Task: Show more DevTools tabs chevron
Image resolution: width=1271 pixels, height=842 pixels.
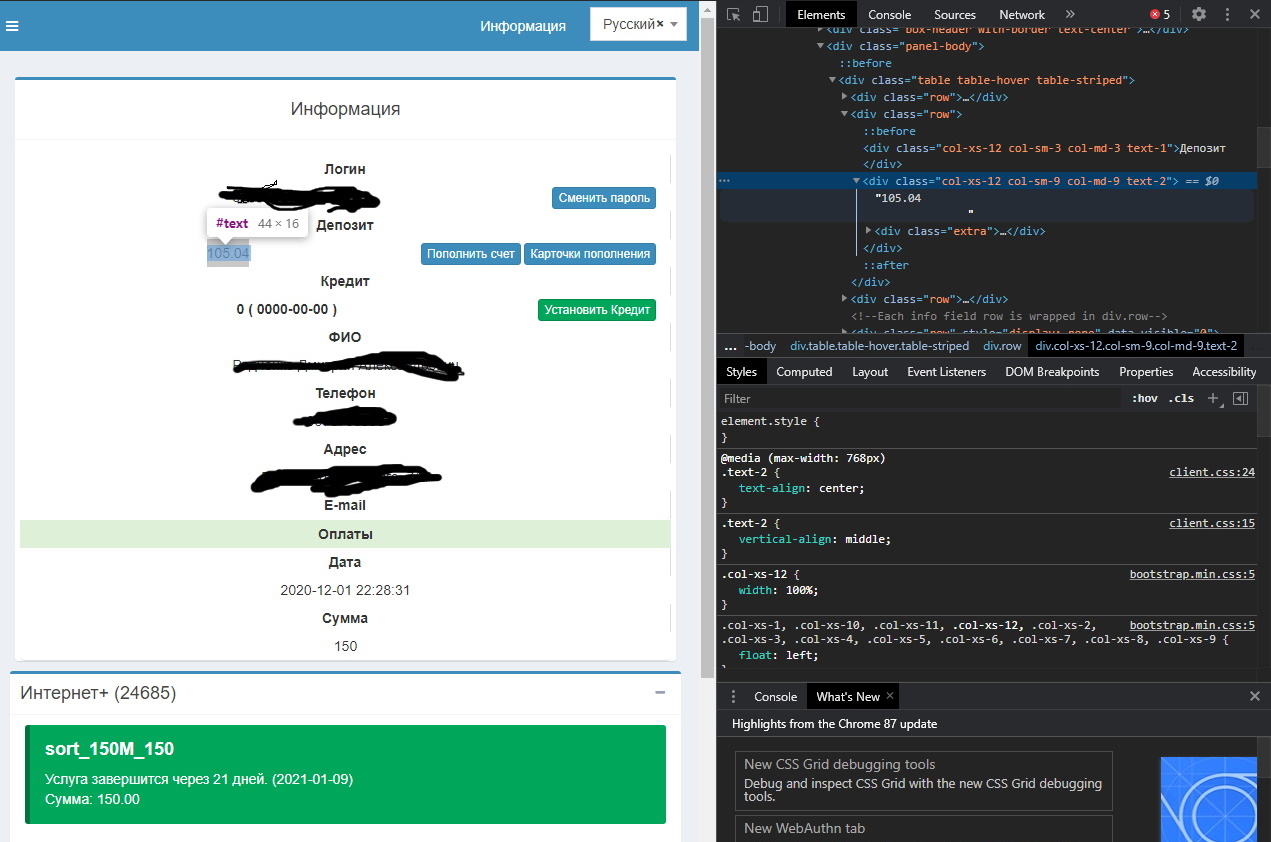Action: [x=1070, y=14]
